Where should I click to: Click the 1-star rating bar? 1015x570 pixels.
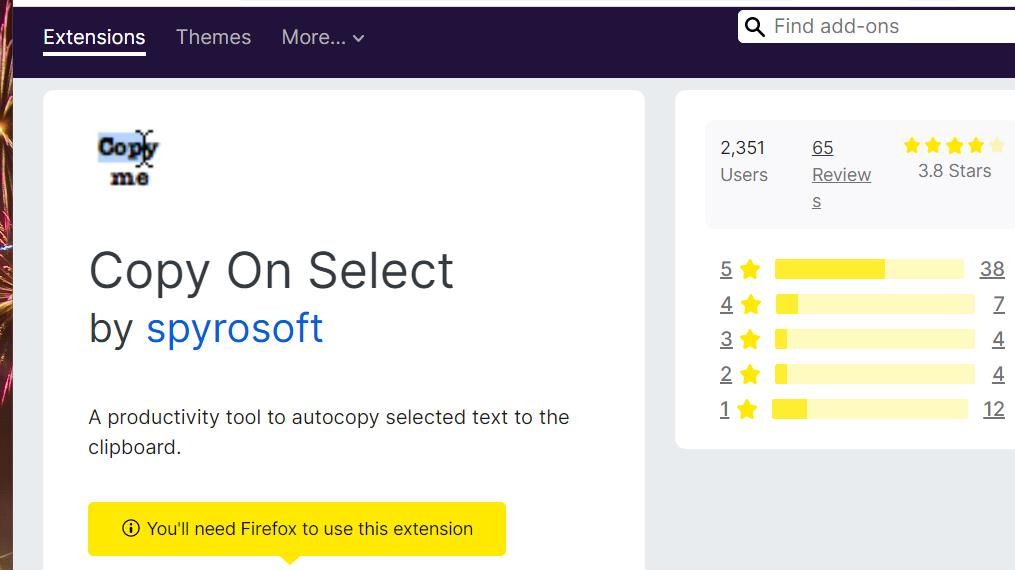click(x=868, y=409)
